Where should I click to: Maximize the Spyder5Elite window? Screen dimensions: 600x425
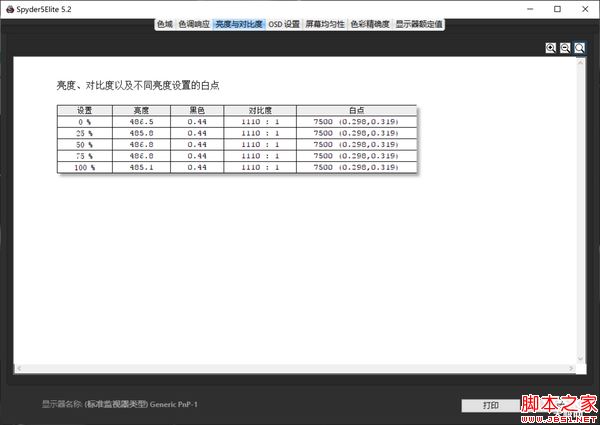point(558,9)
